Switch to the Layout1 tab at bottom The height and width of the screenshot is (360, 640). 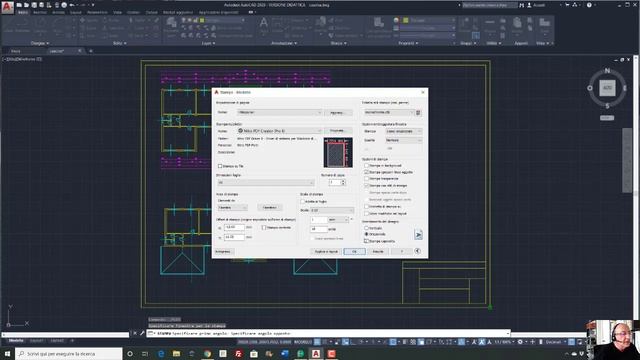coord(37,340)
